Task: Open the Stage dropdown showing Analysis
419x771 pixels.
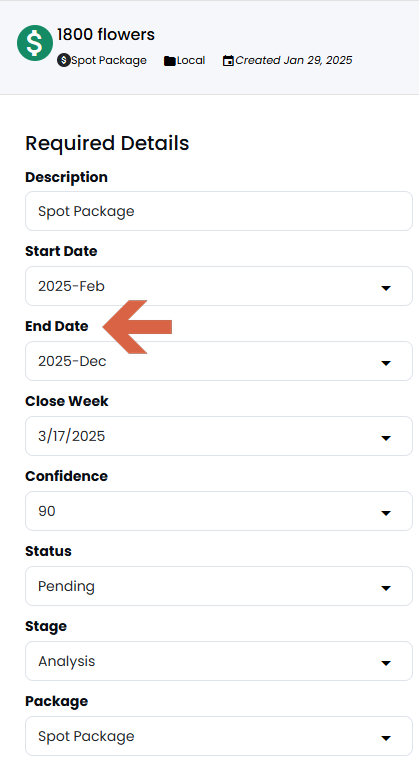Action: point(219,661)
